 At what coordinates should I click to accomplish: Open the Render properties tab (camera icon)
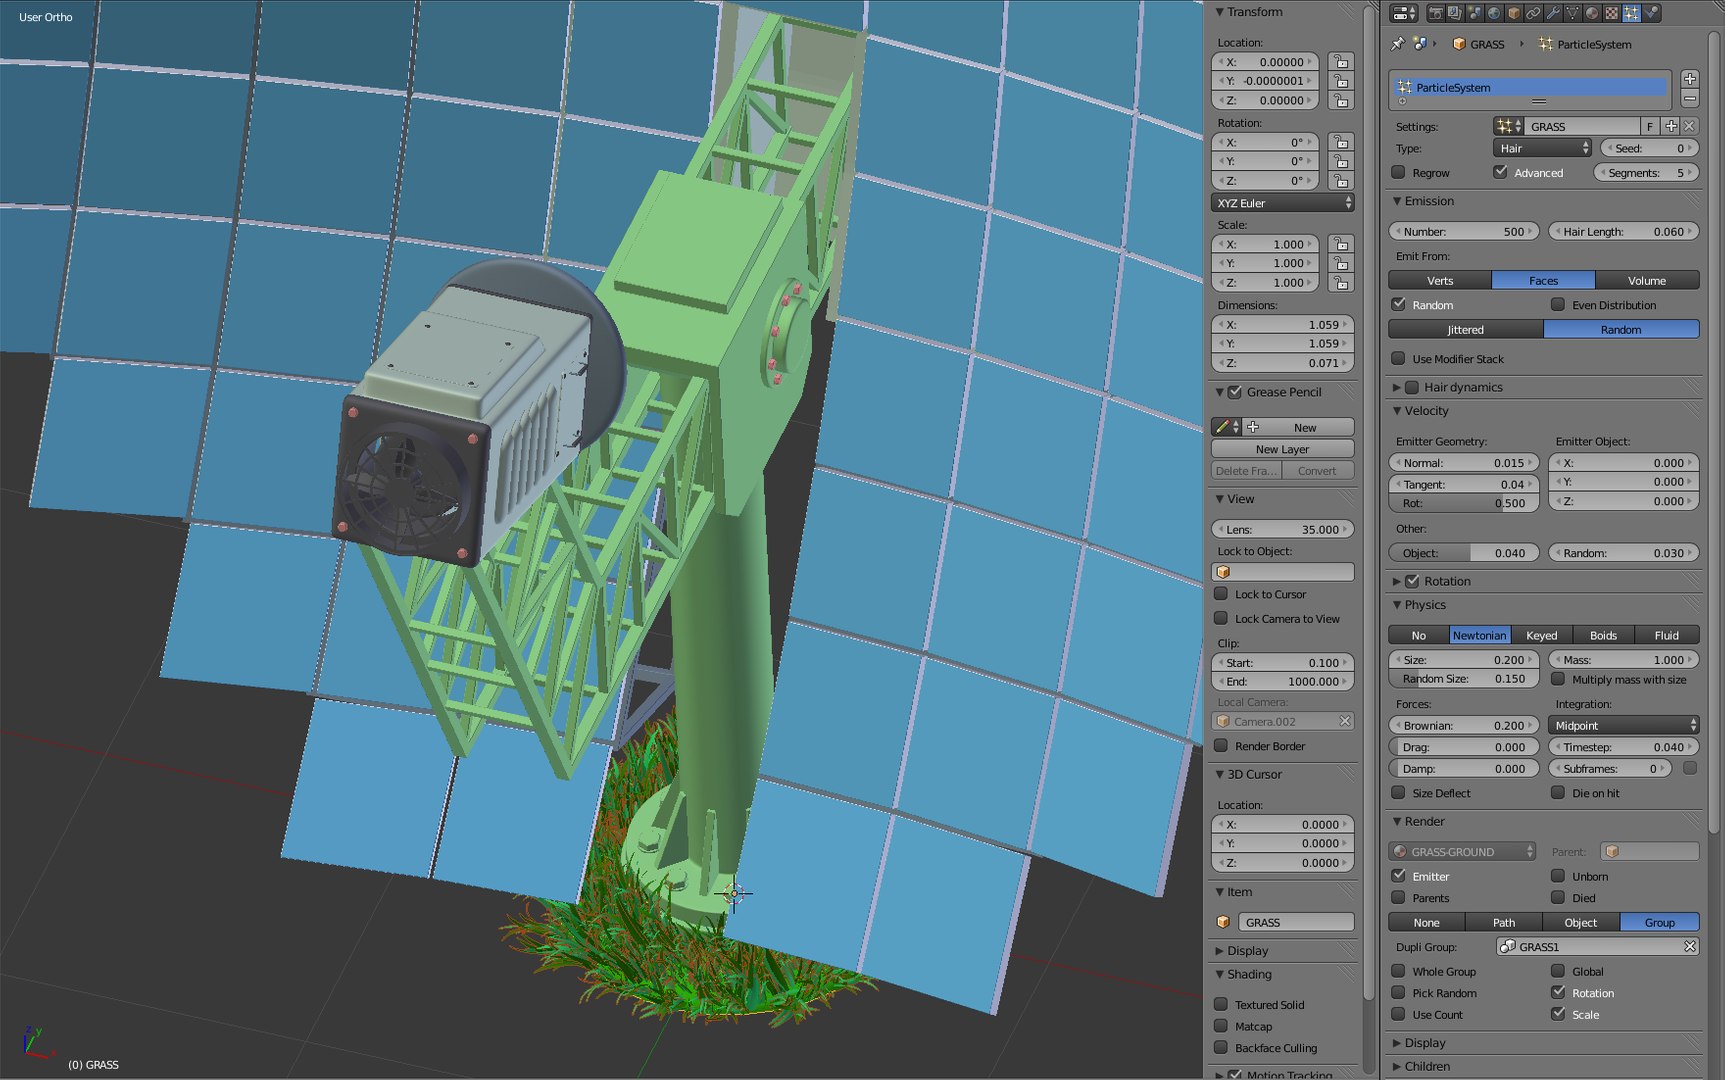click(1436, 13)
